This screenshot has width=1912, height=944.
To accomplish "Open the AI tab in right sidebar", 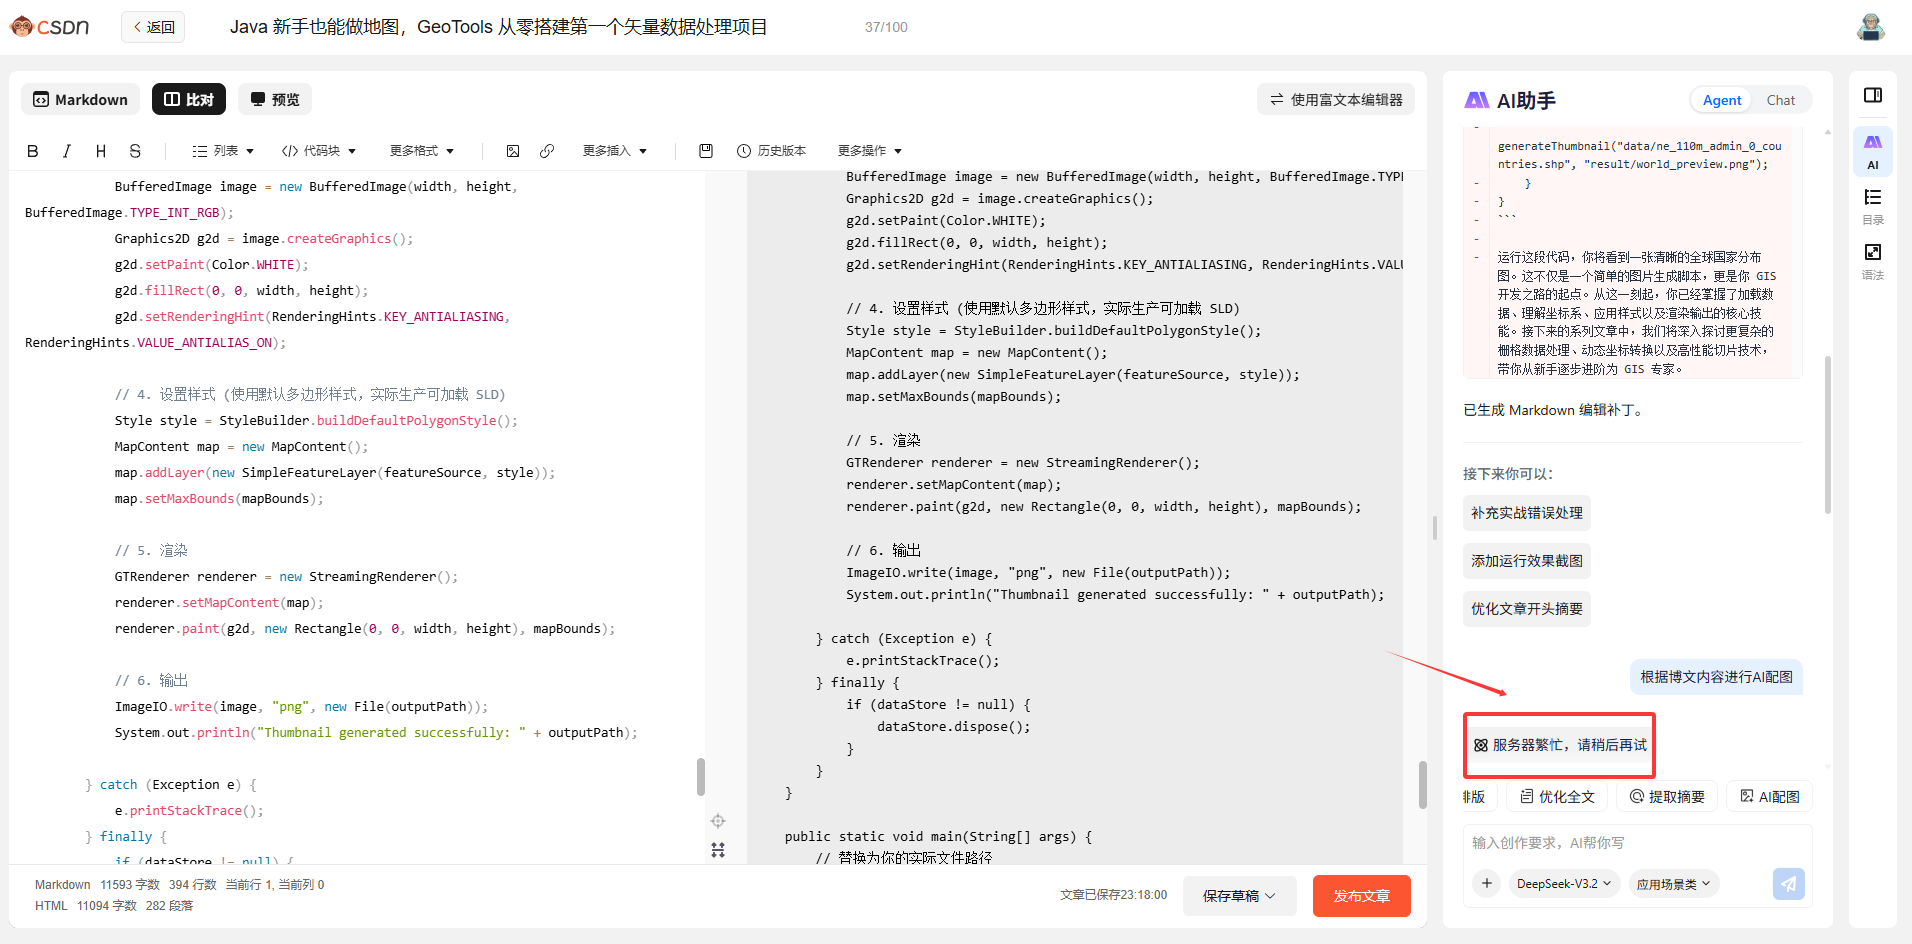I will click(1873, 151).
